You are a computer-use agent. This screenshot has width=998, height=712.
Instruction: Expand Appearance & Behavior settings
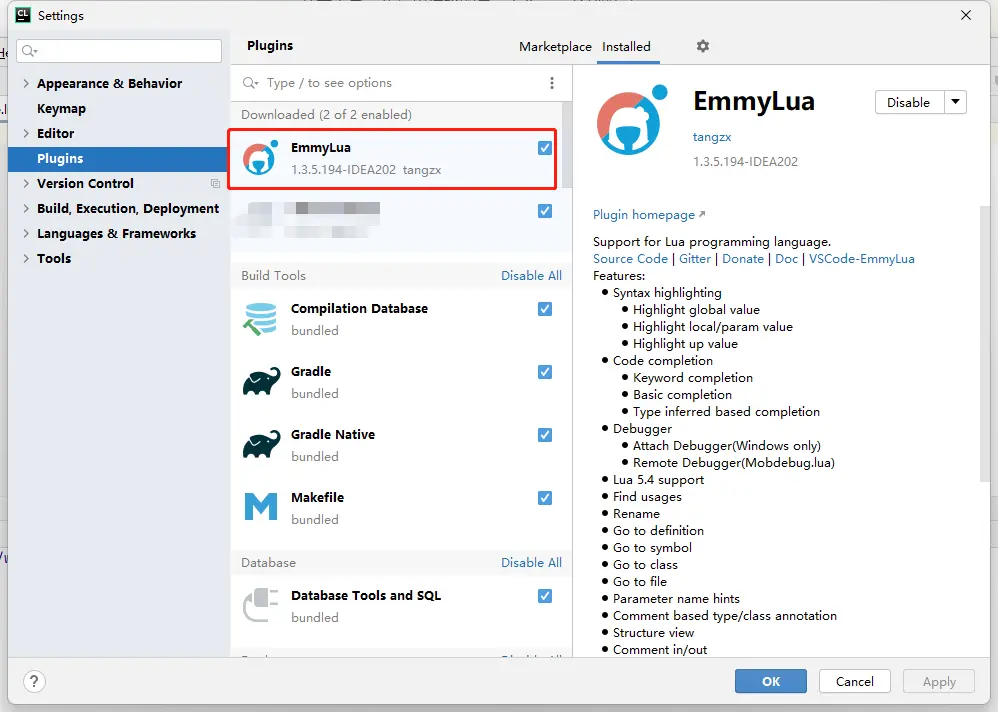(25, 83)
